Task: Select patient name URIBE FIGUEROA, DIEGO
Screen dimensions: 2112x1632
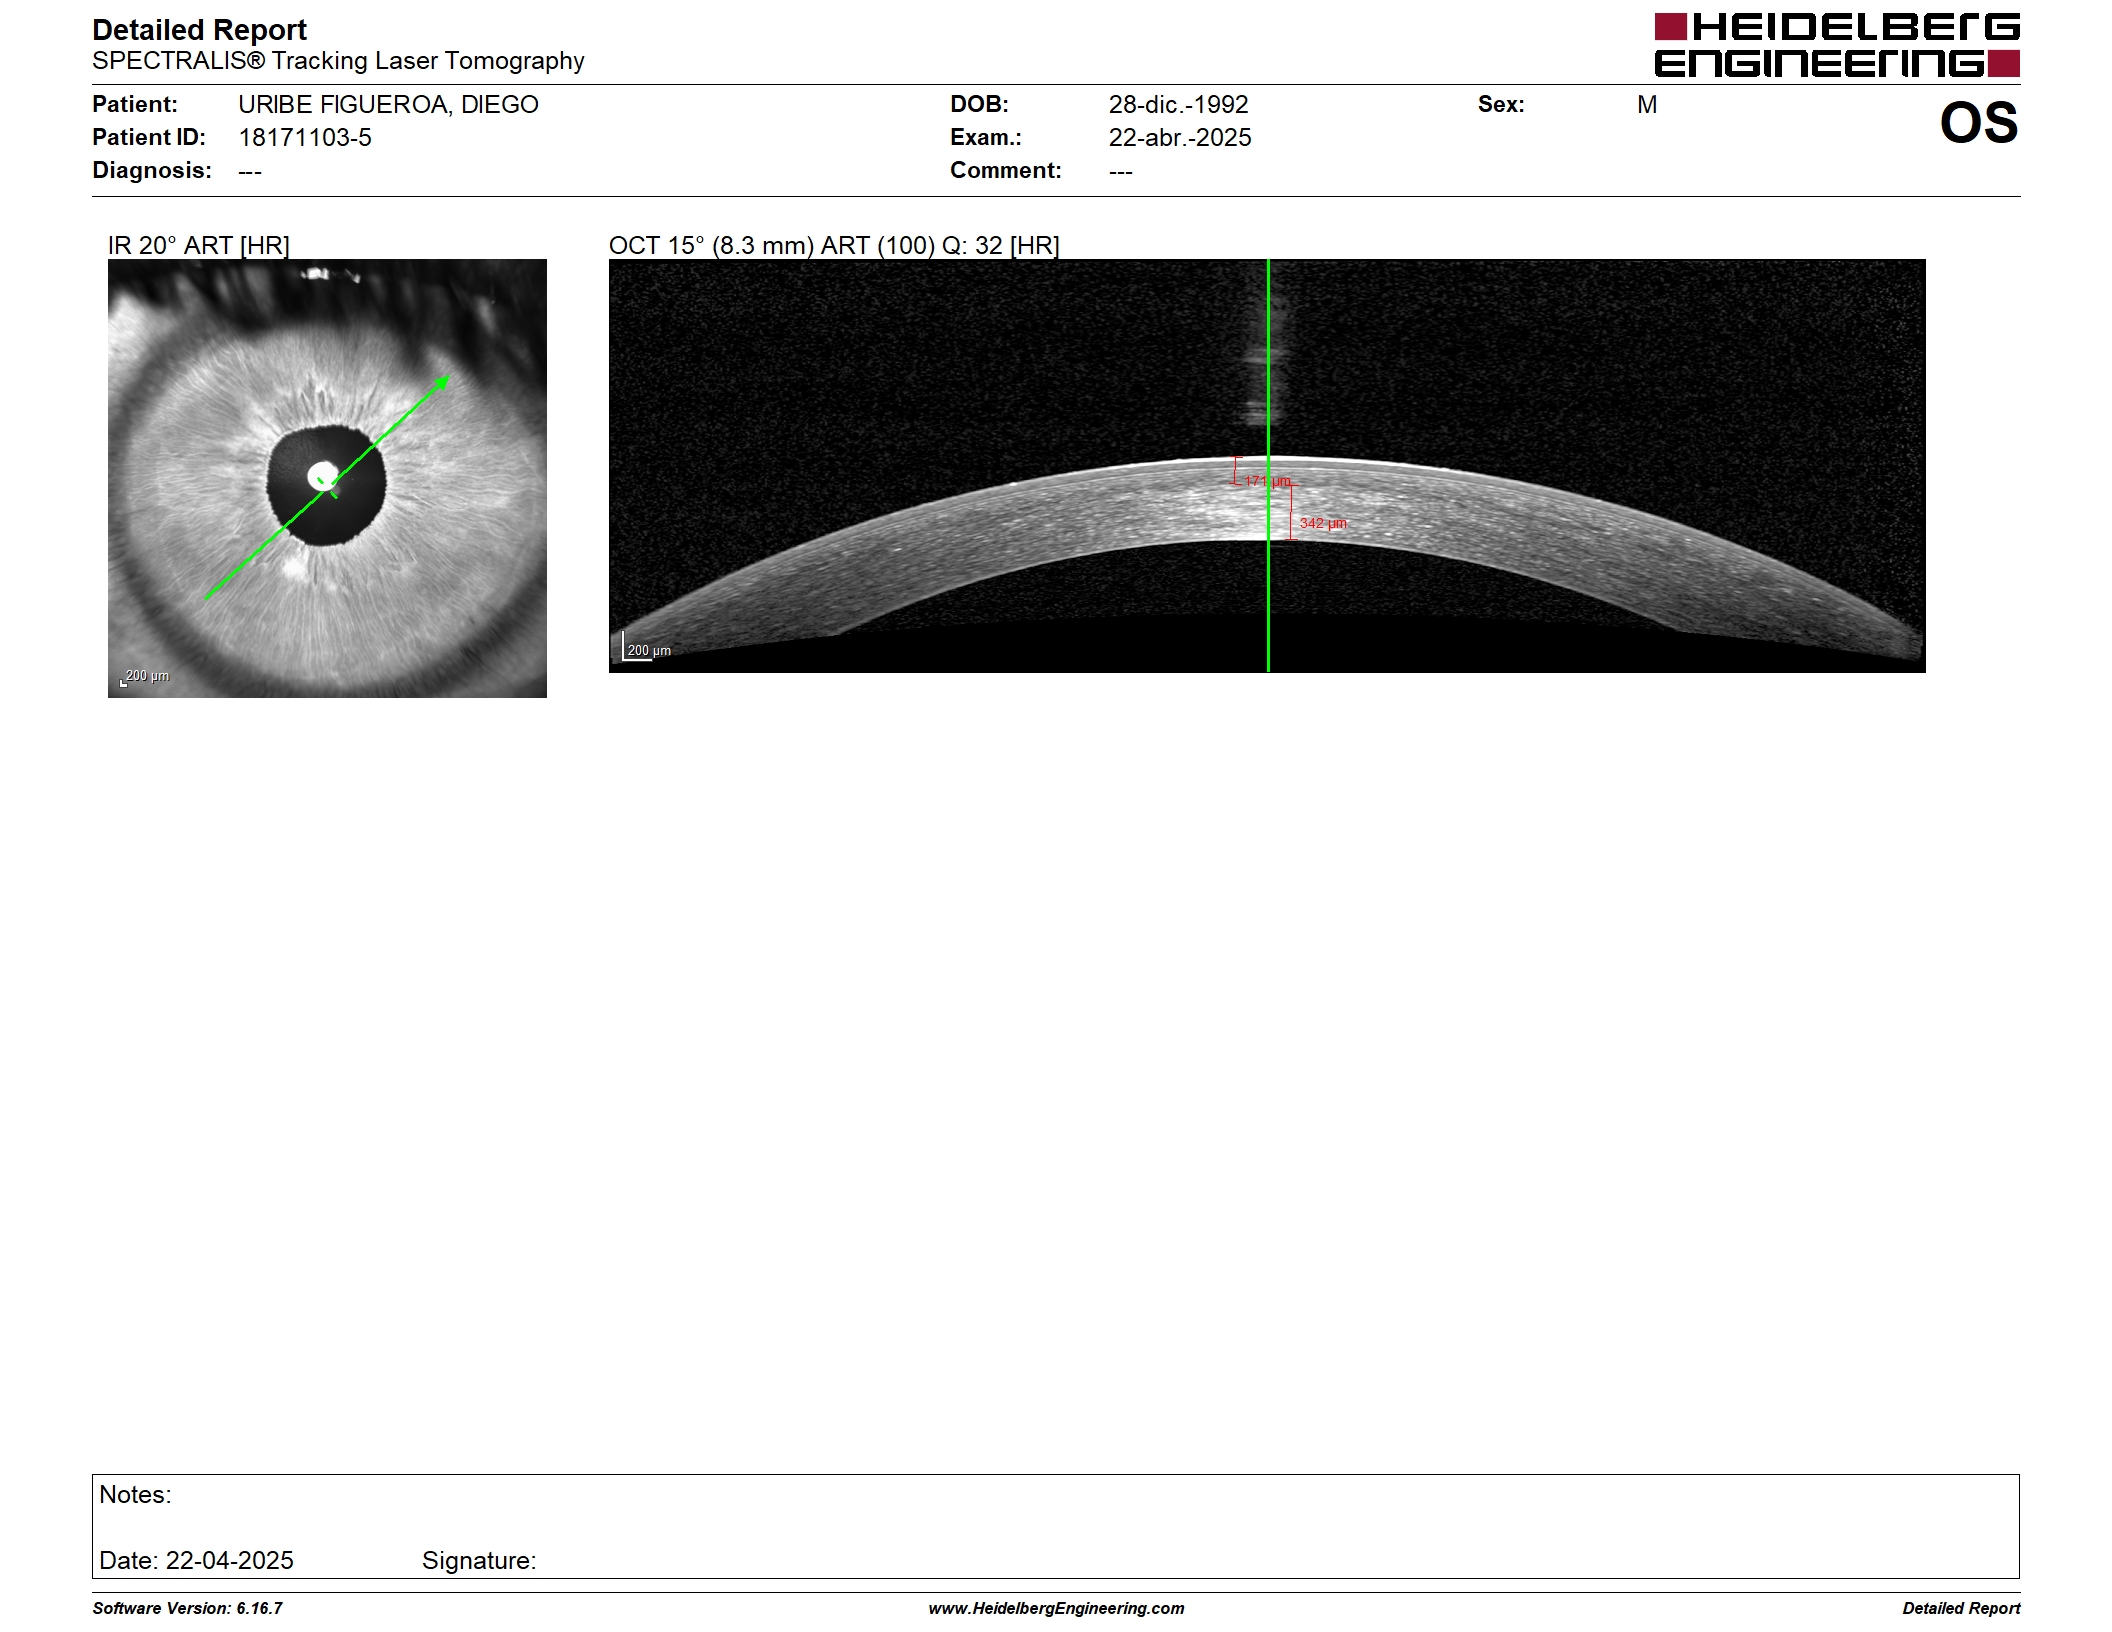Action: click(388, 105)
